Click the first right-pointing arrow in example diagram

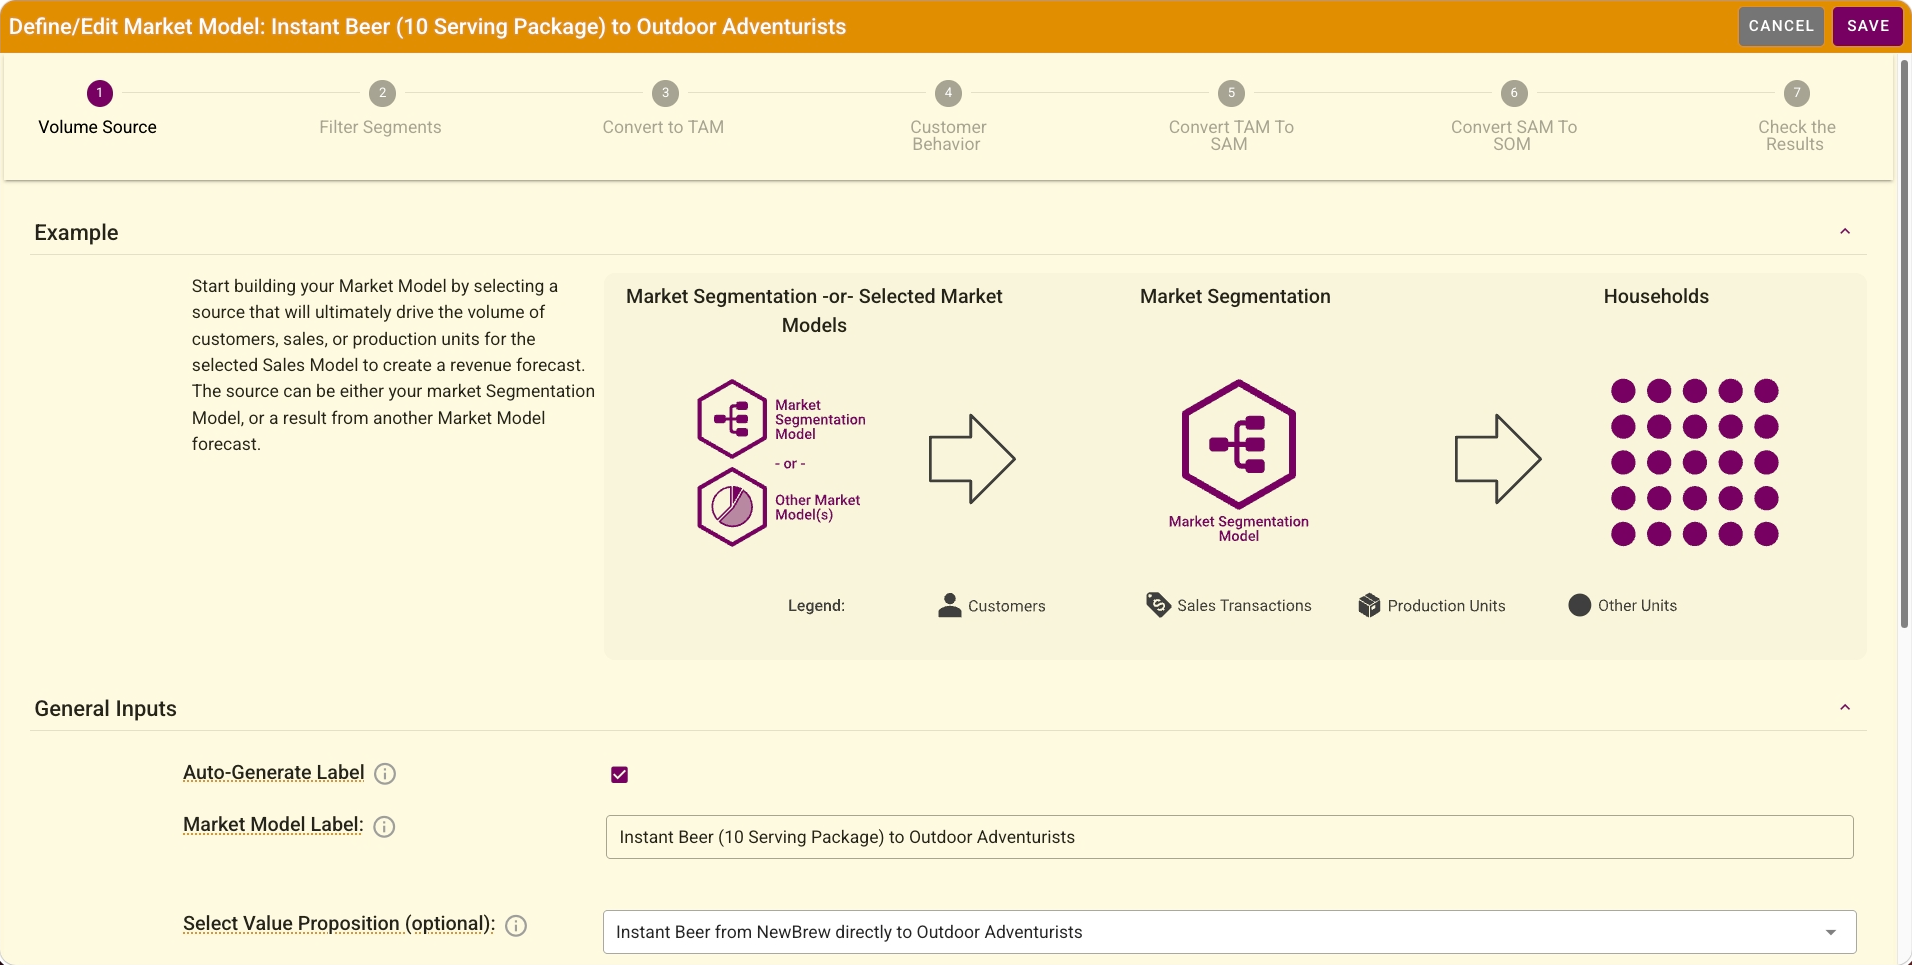click(x=972, y=459)
